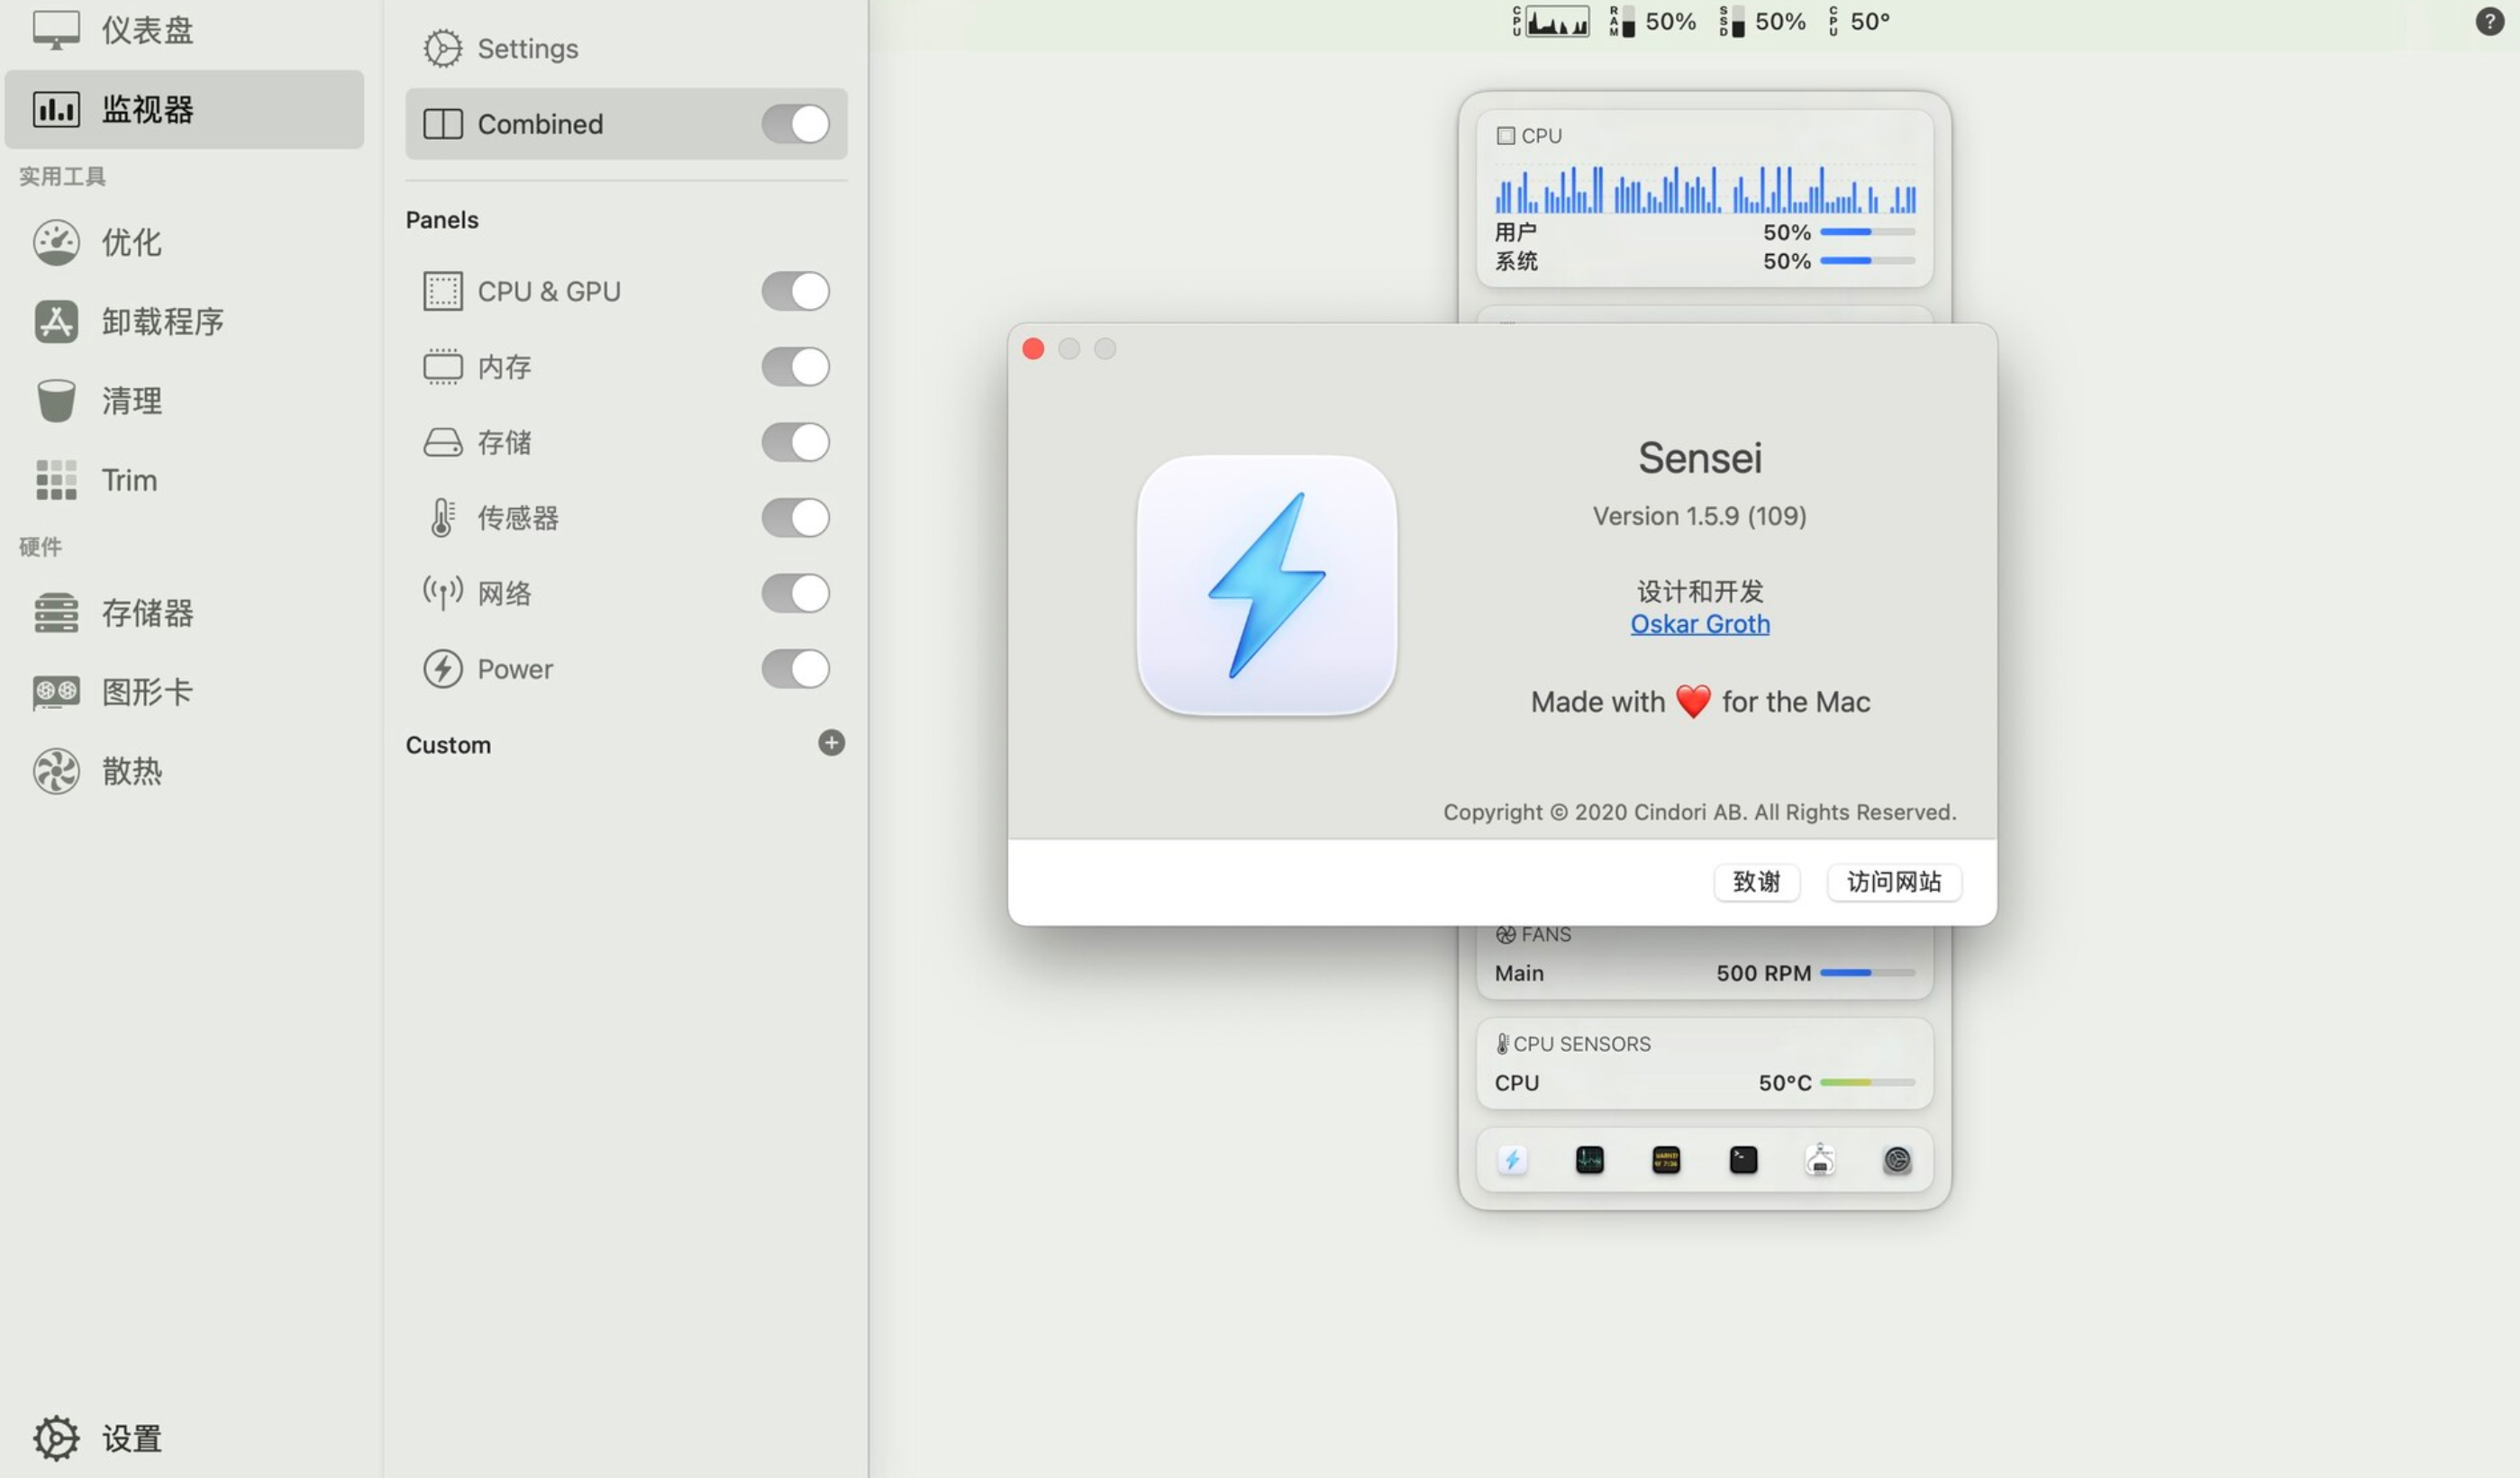Click the 访问网站 visit website button

coord(1894,882)
